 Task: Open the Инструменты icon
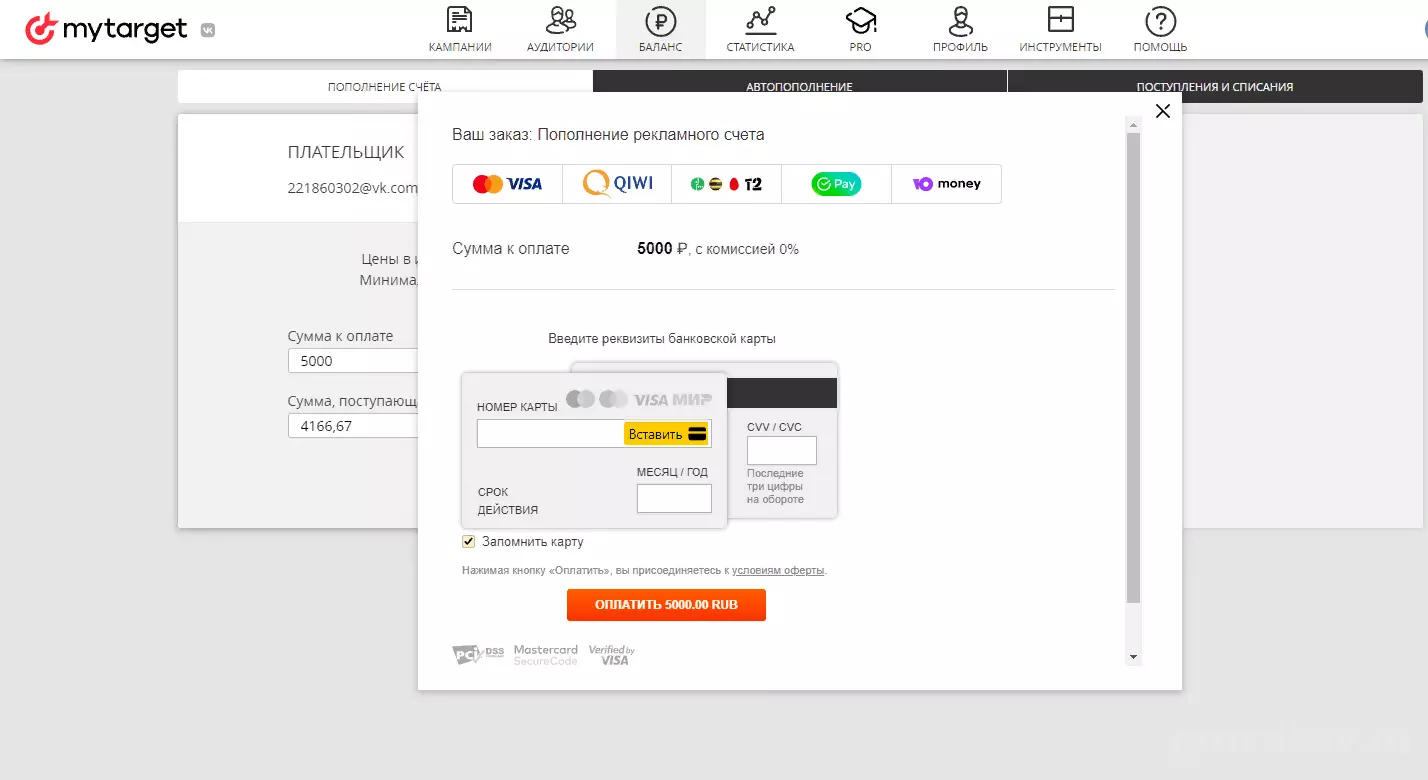point(1060,20)
